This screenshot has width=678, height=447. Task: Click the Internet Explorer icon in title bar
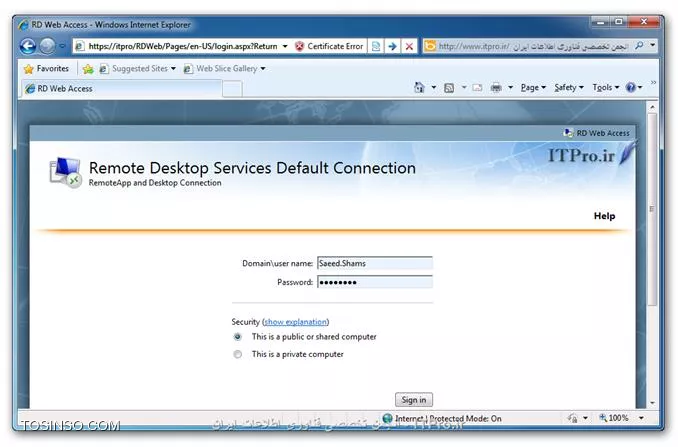coord(23,25)
